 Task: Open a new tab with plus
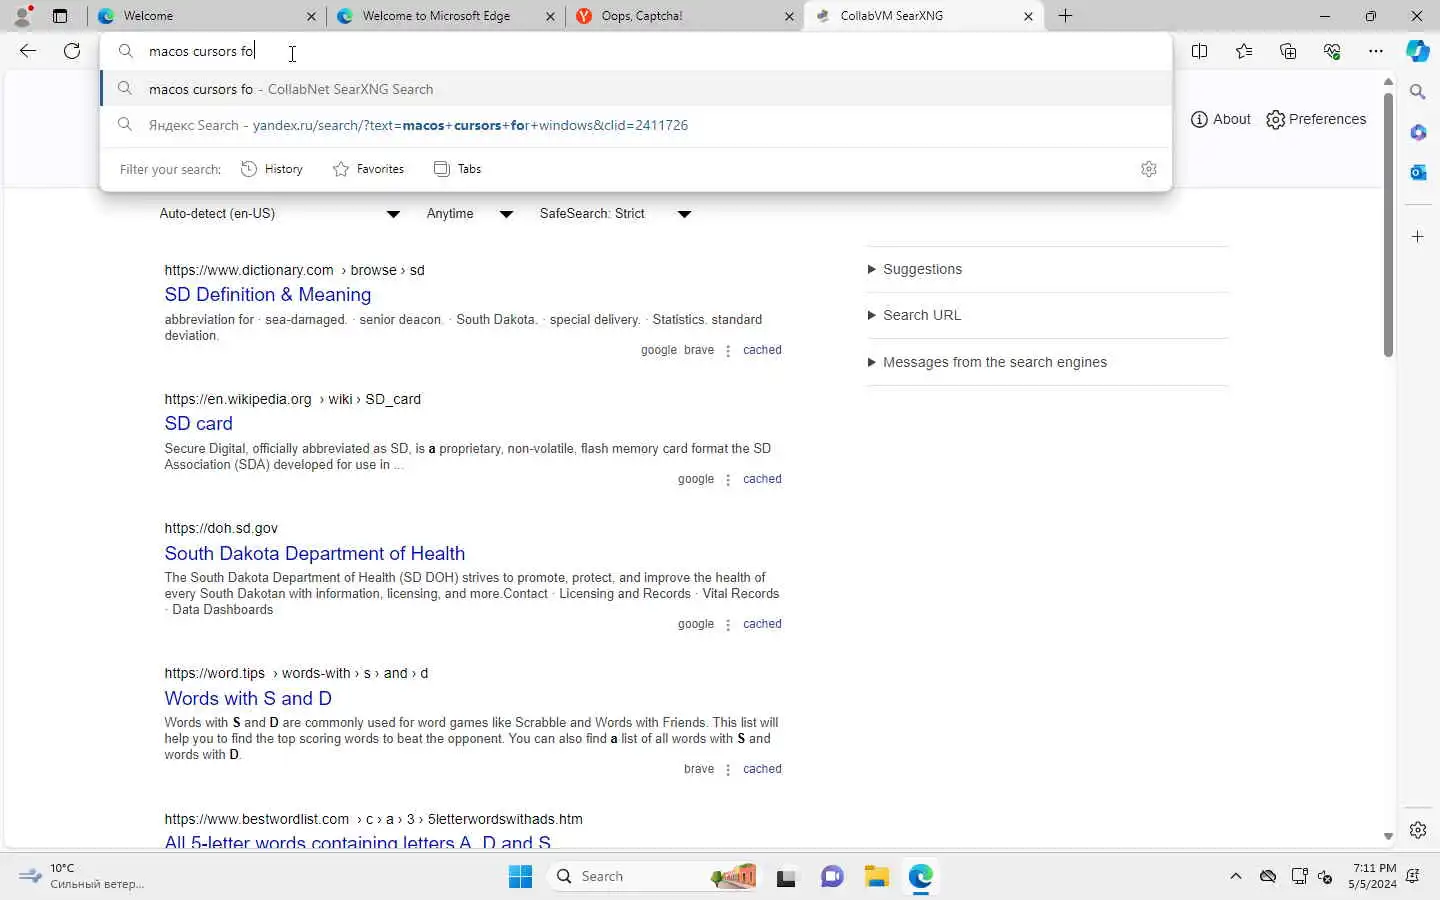pyautogui.click(x=1065, y=16)
